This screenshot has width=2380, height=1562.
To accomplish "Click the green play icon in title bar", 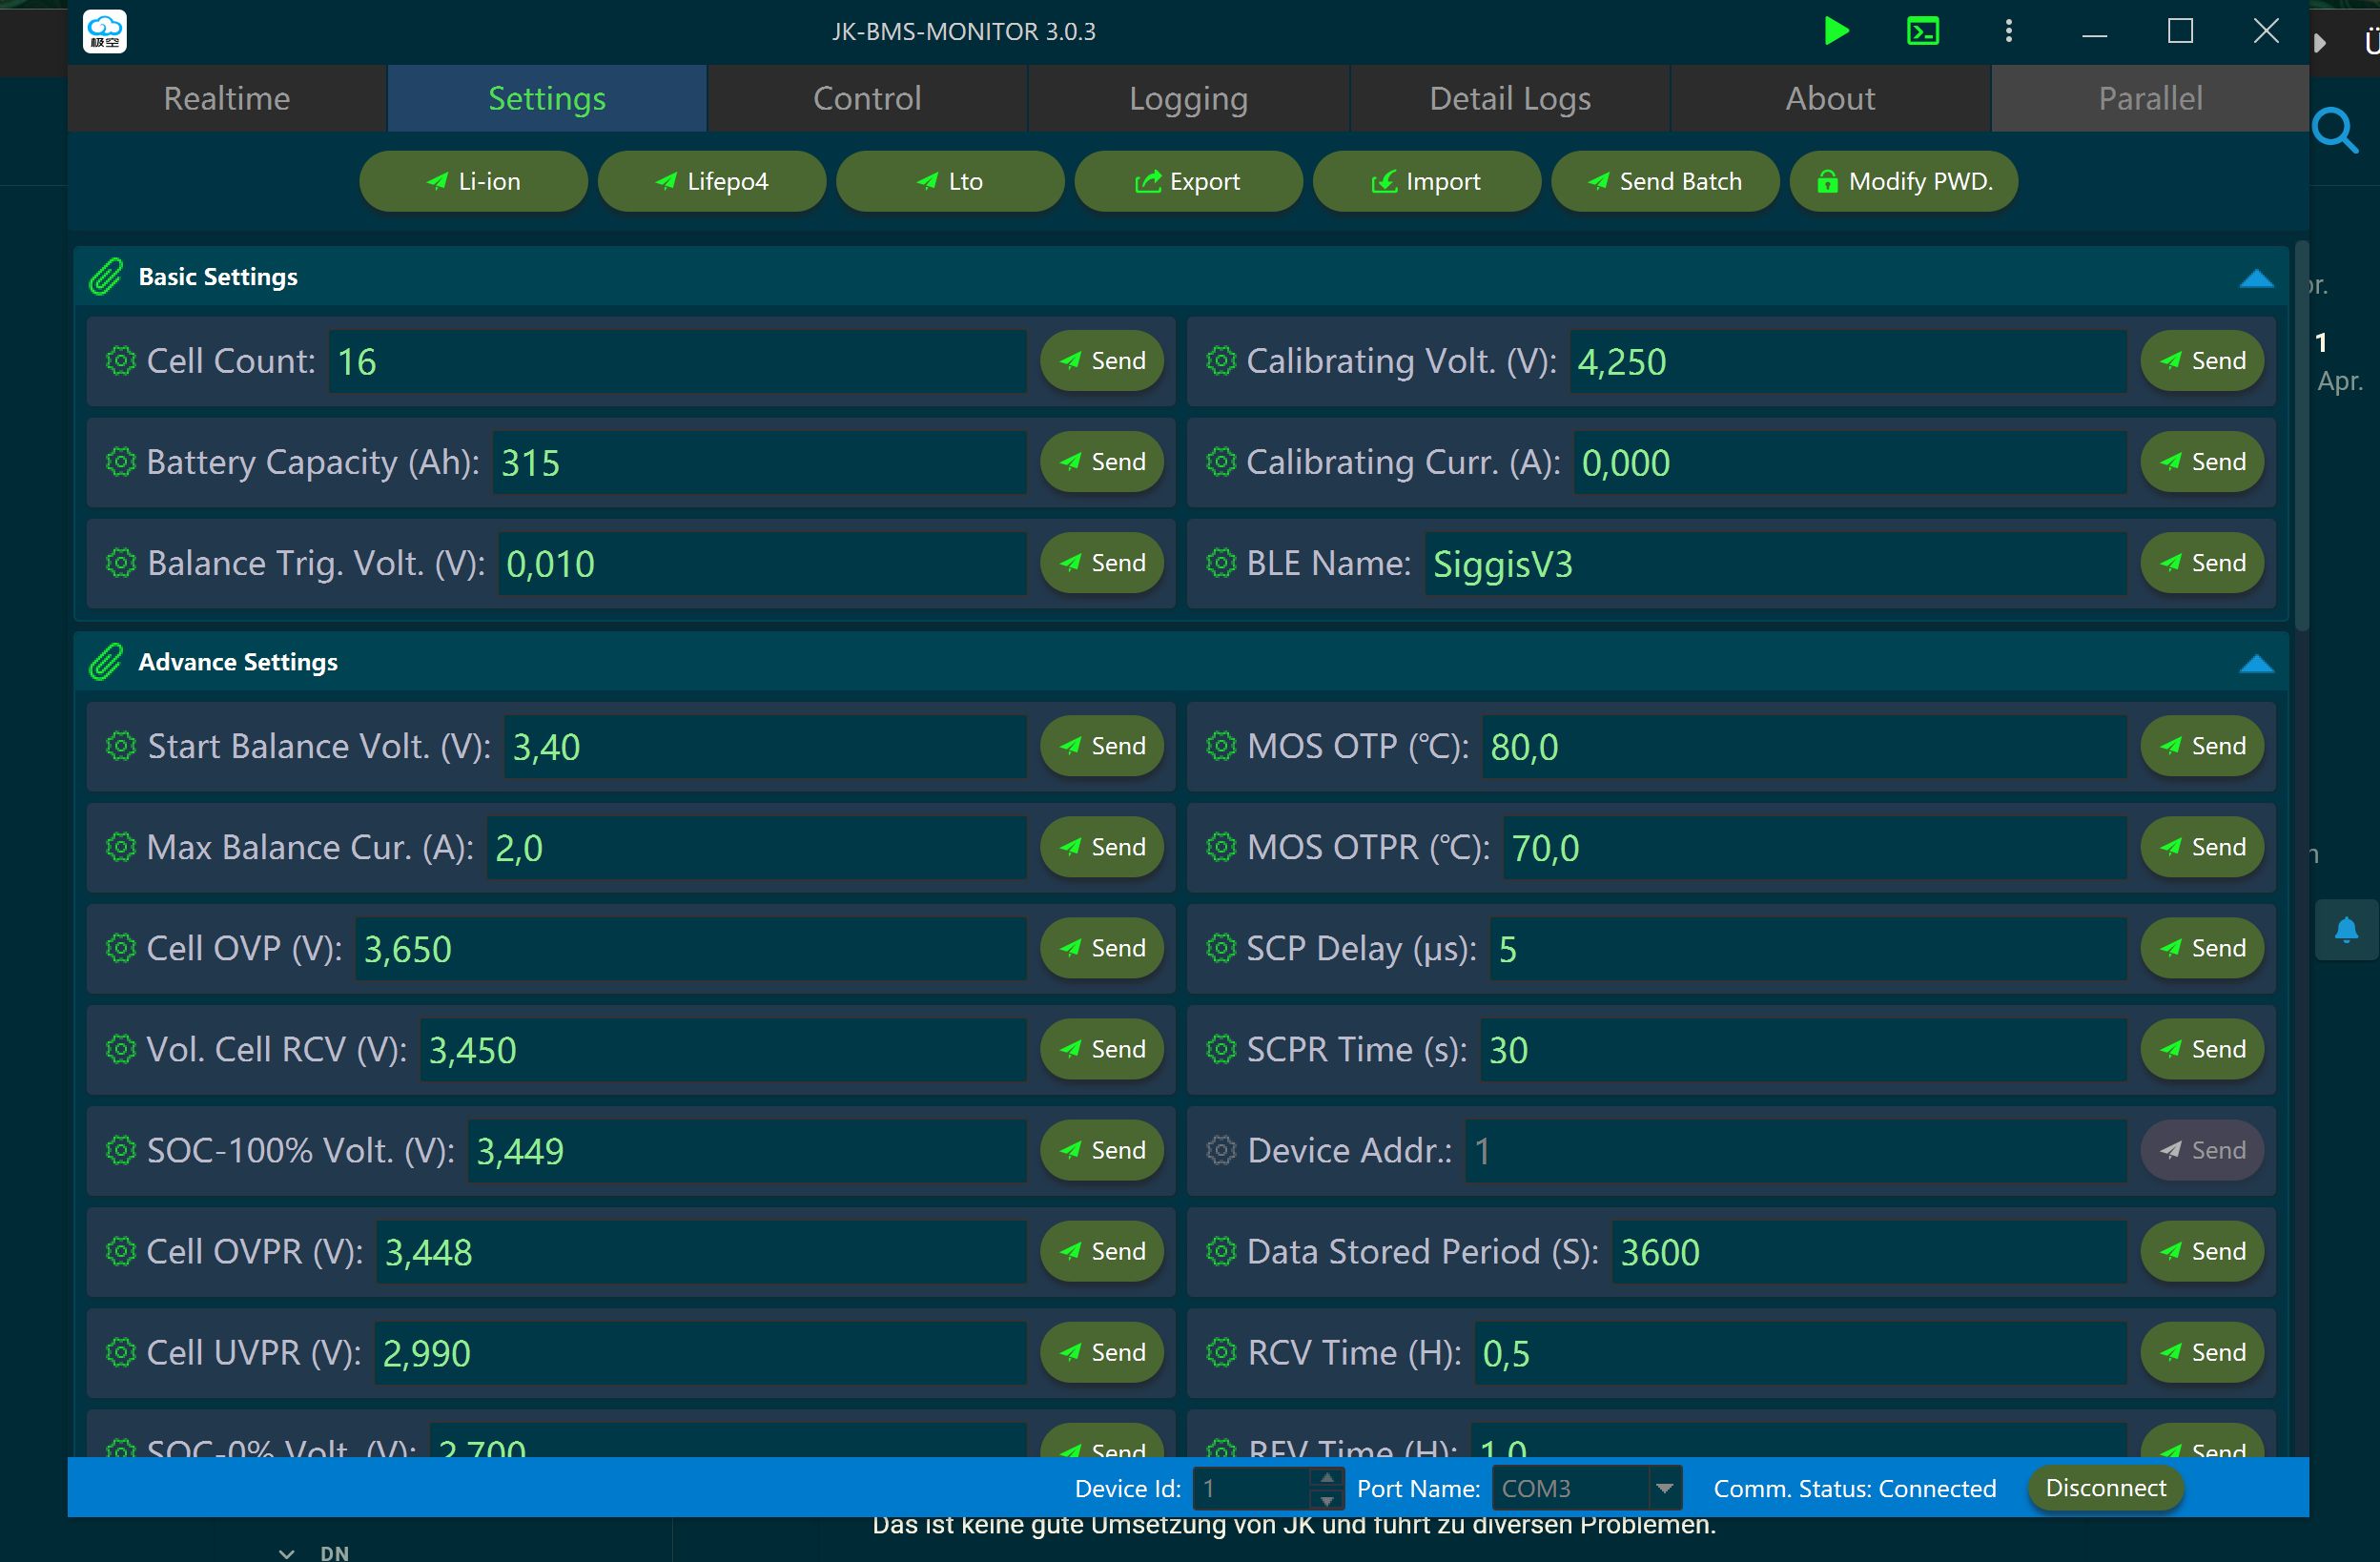I will pyautogui.click(x=1836, y=31).
